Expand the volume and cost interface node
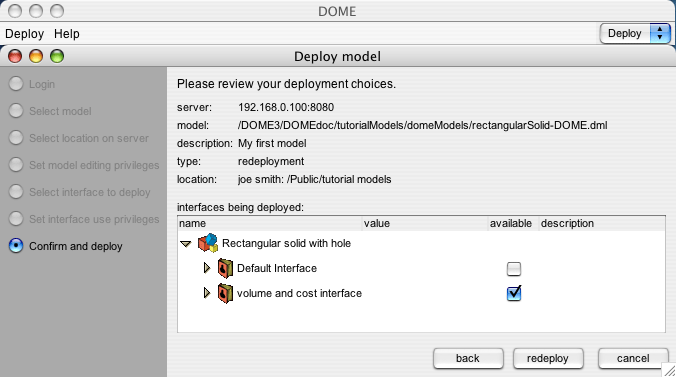 [207, 293]
